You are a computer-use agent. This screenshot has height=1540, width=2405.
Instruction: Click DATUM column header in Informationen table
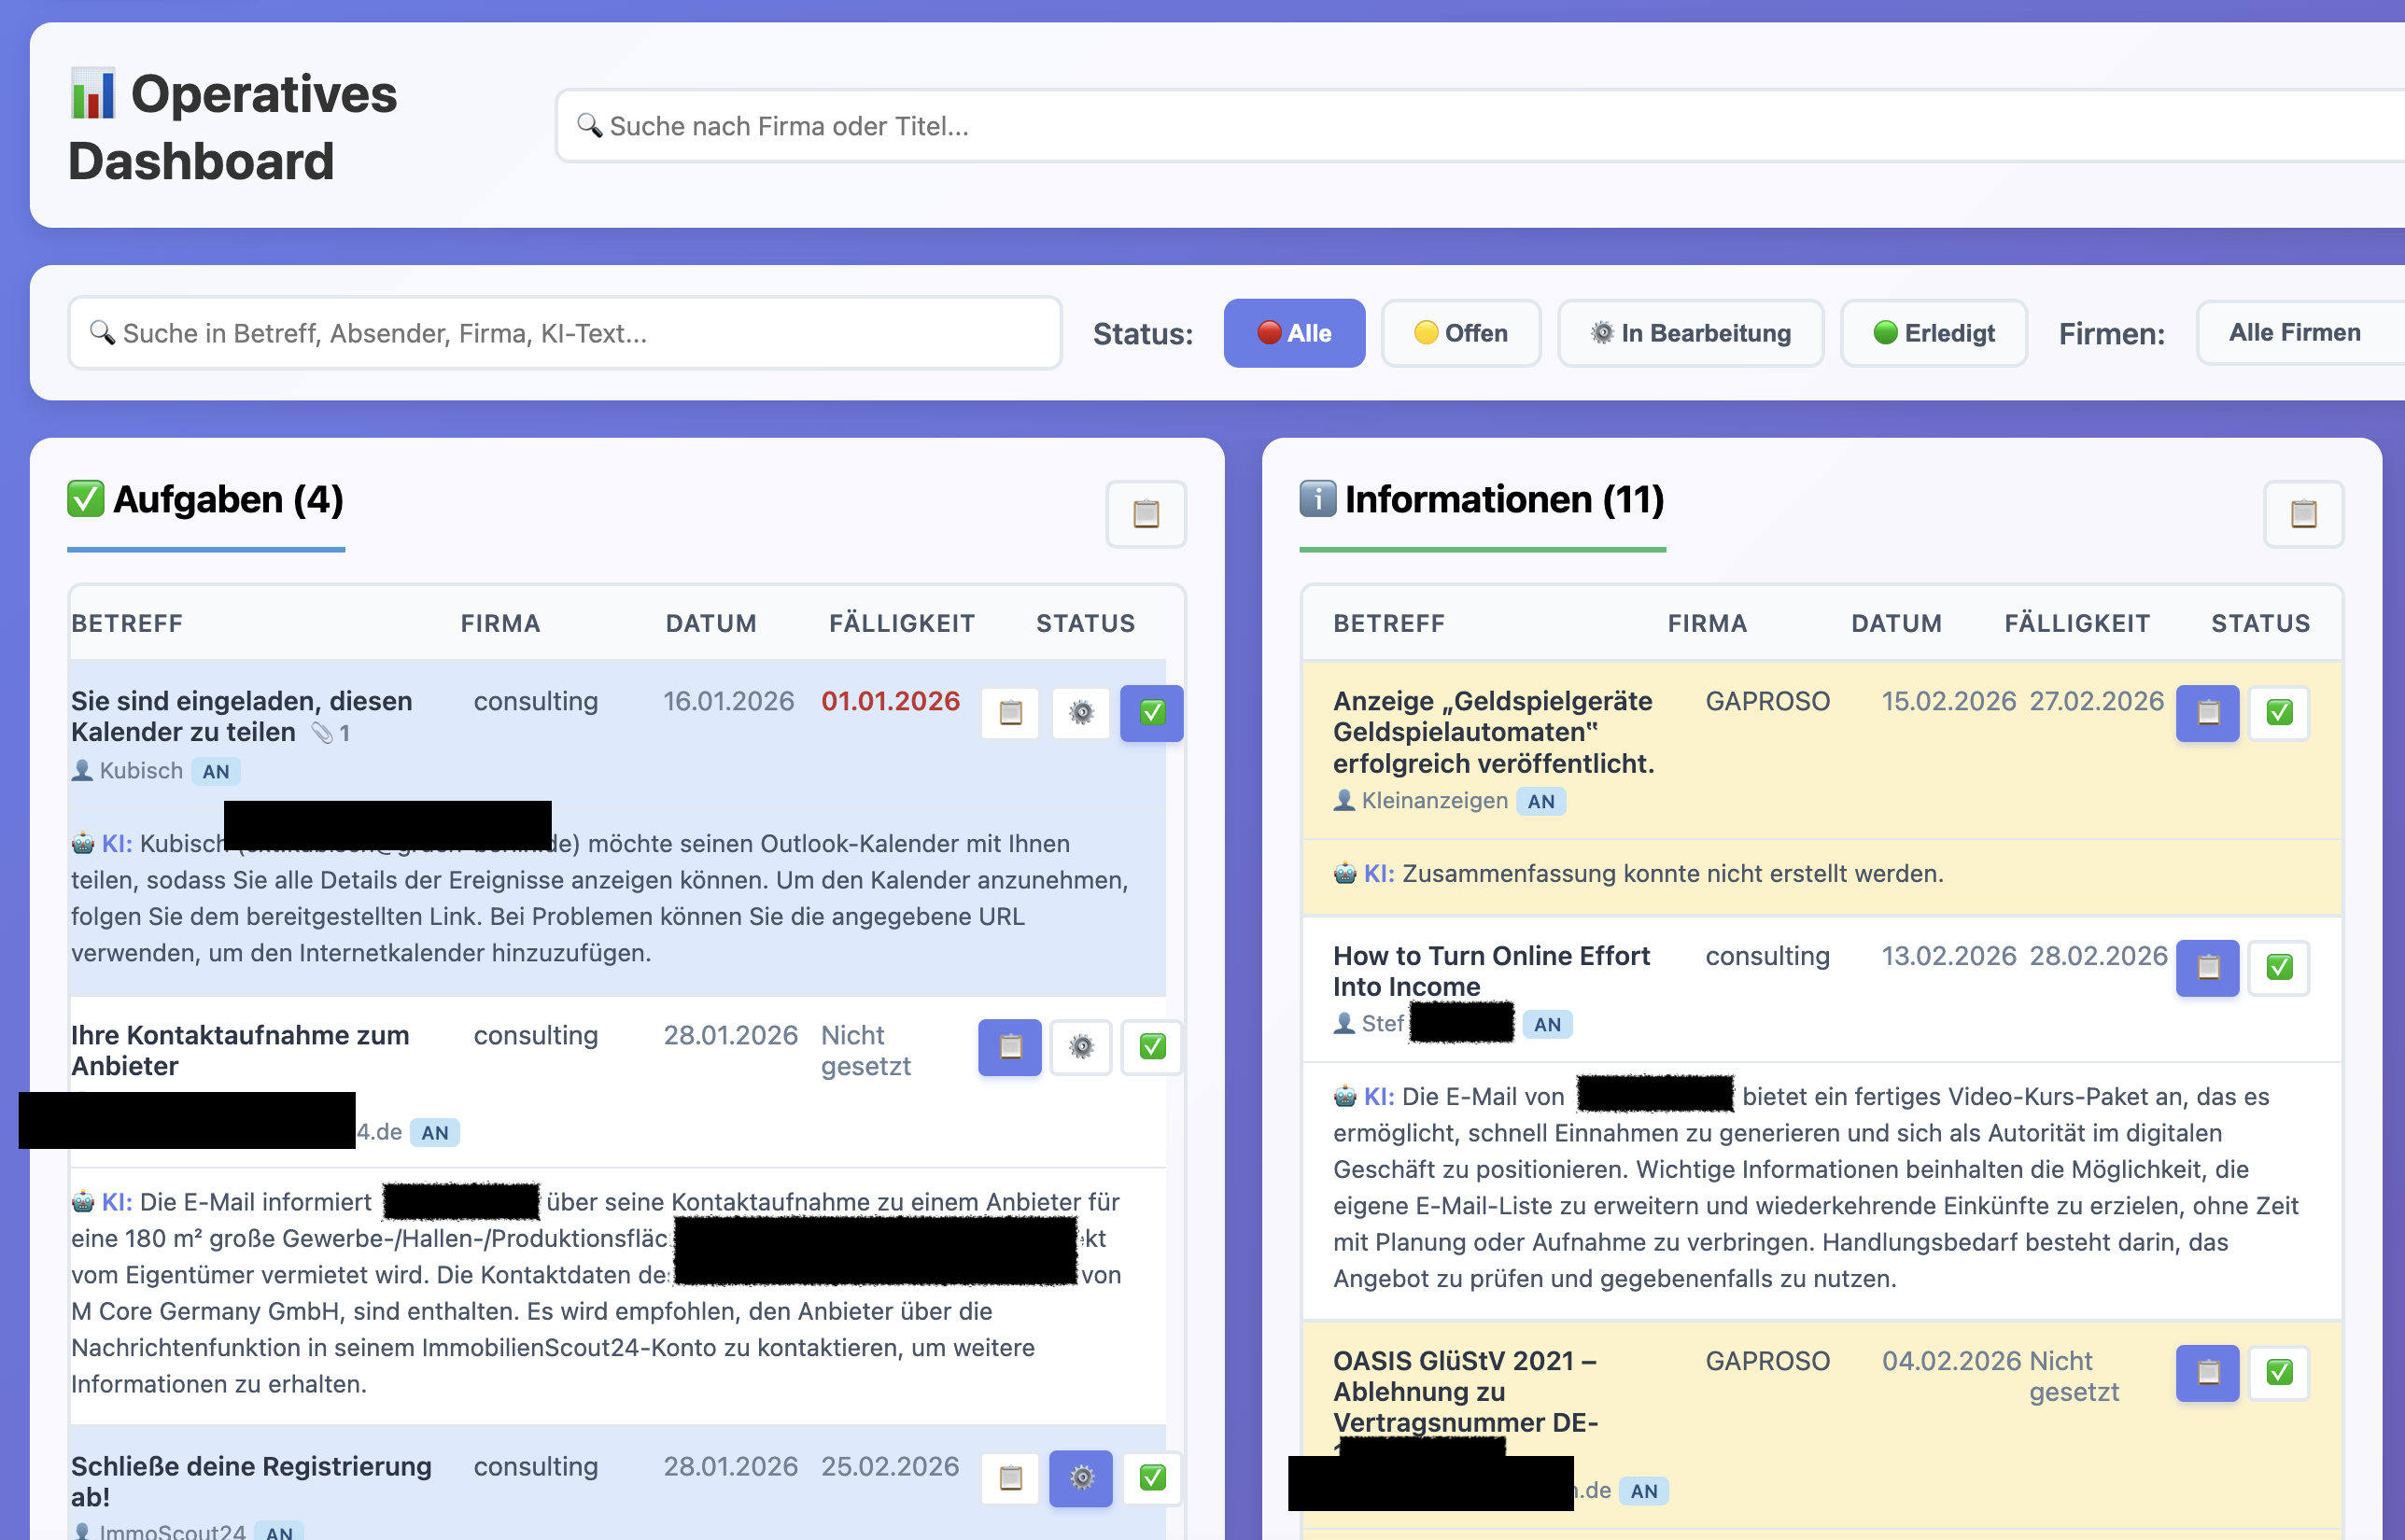(x=1896, y=624)
